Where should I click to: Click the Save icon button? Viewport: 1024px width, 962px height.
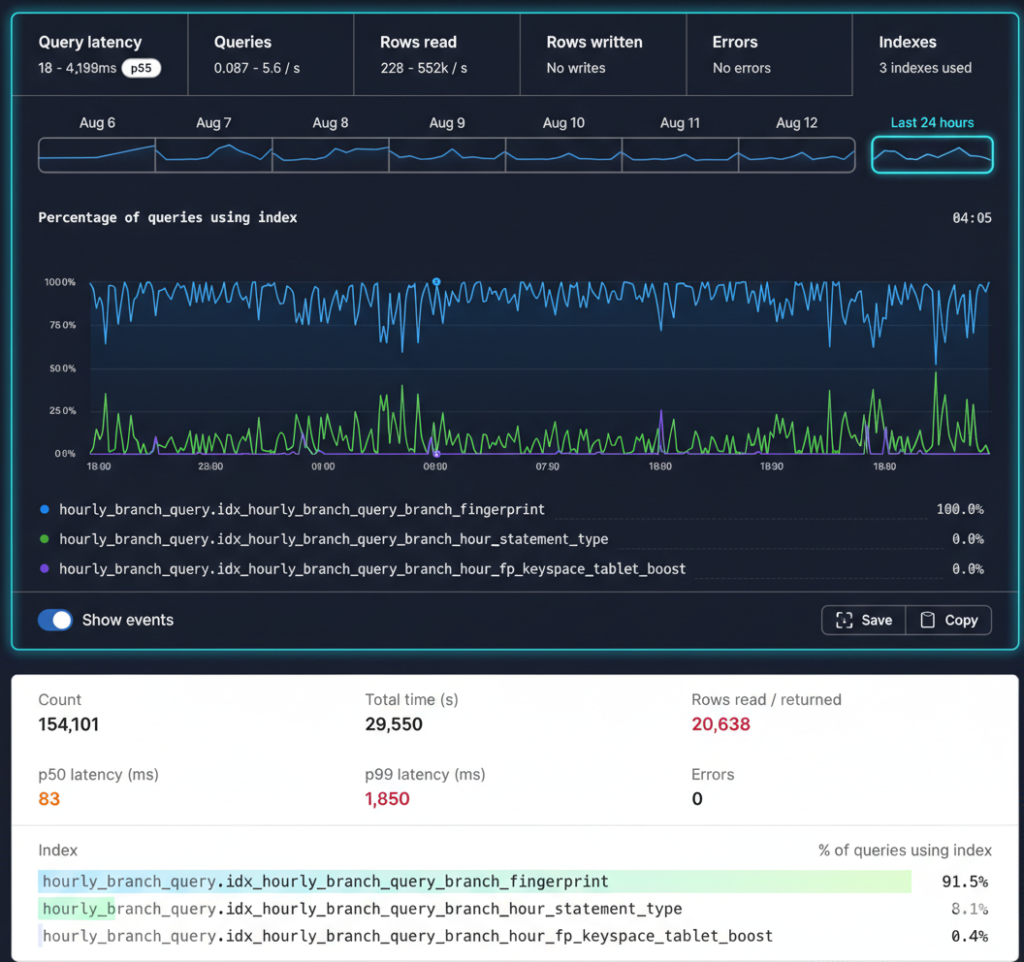863,620
